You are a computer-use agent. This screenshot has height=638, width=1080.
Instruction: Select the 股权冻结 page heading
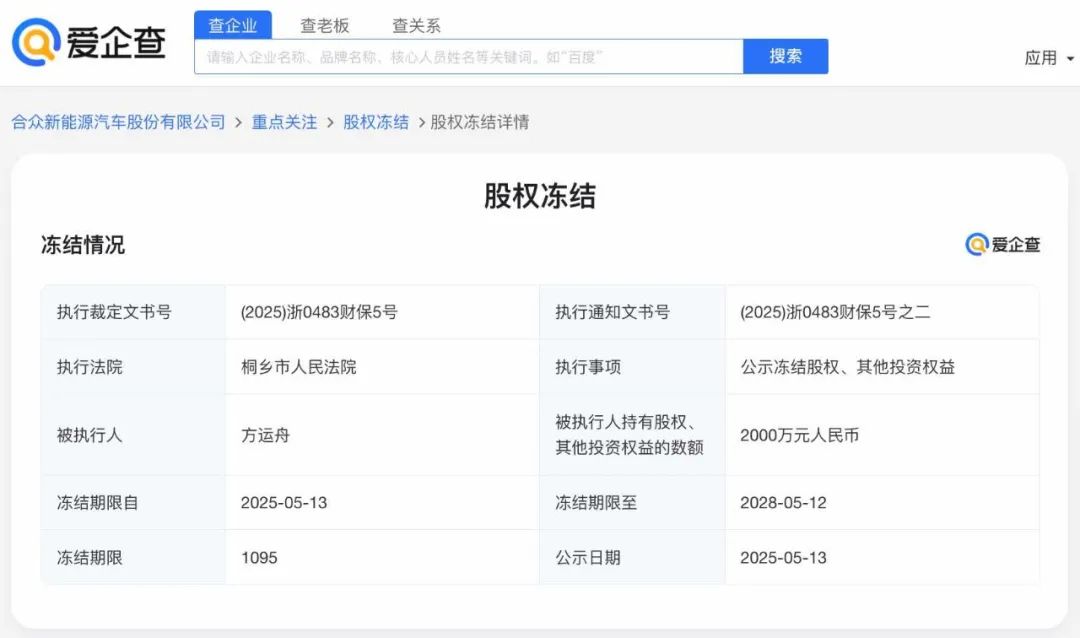tap(540, 196)
